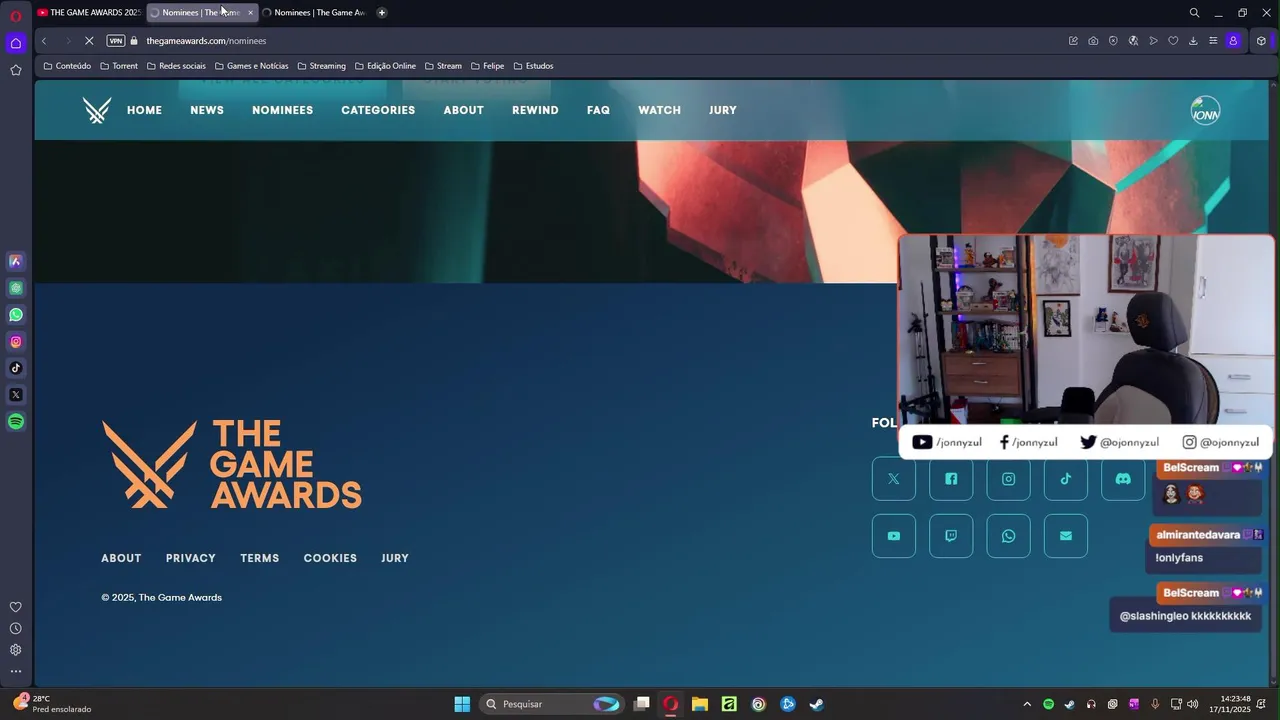The width and height of the screenshot is (1280, 720).
Task: Open Aria AI in Opera sidebar
Action: (x=16, y=261)
